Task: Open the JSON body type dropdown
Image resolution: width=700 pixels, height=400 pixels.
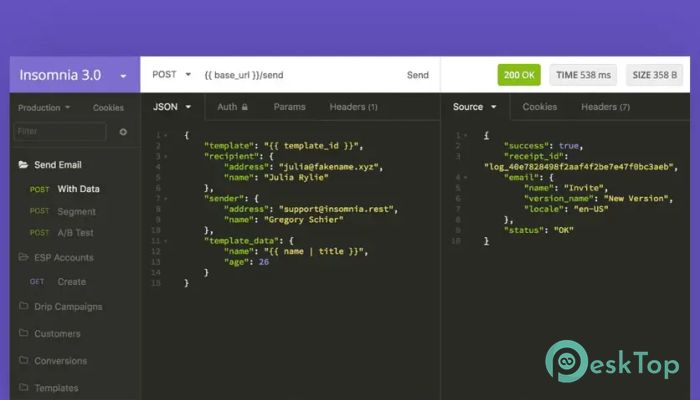Action: click(x=172, y=107)
